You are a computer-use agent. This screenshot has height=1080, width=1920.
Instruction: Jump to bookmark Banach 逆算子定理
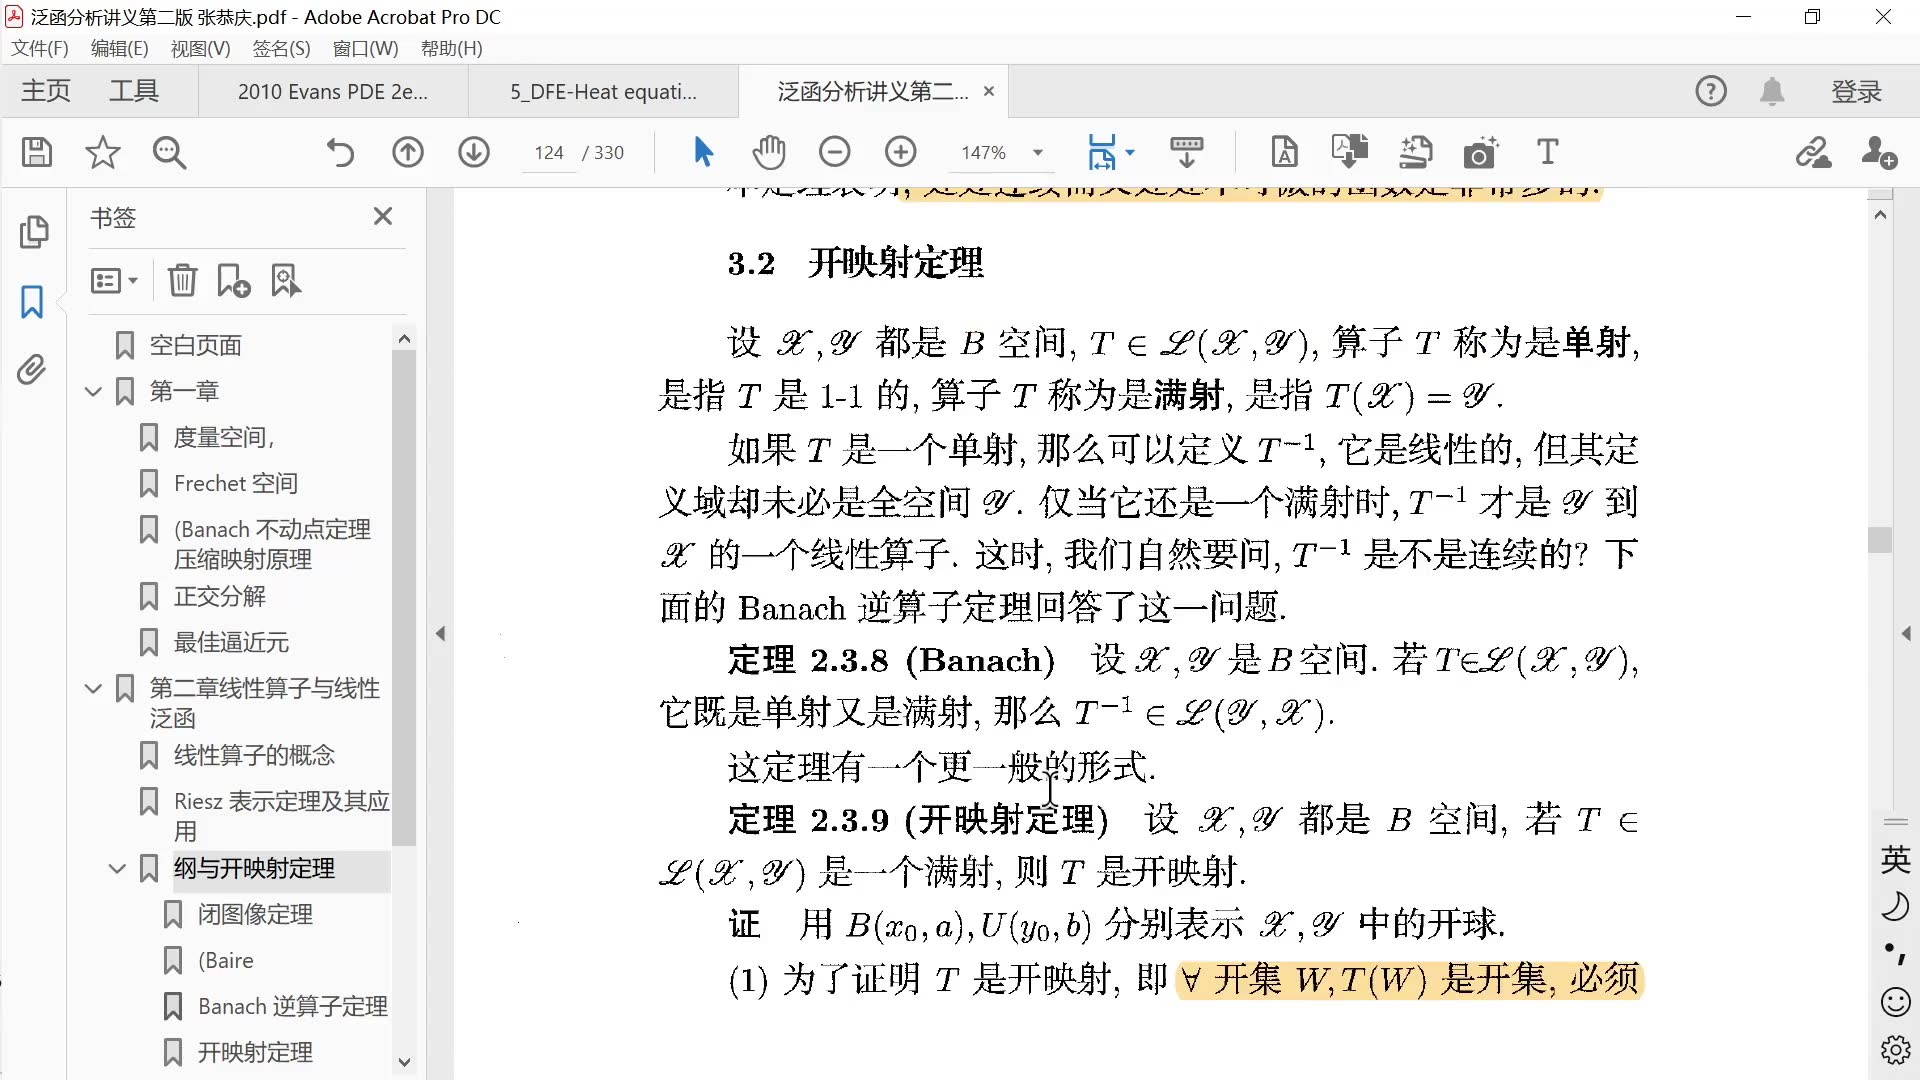tap(292, 1007)
